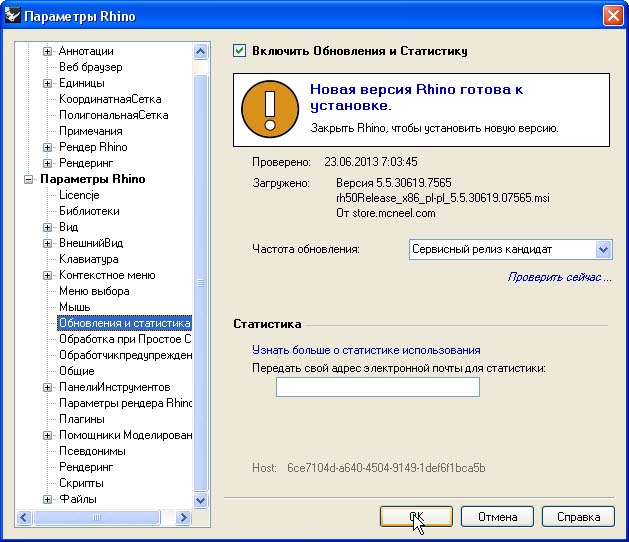629x542 pixels.
Task: Expand the ВнешнийВид tree node
Action: click(47, 244)
